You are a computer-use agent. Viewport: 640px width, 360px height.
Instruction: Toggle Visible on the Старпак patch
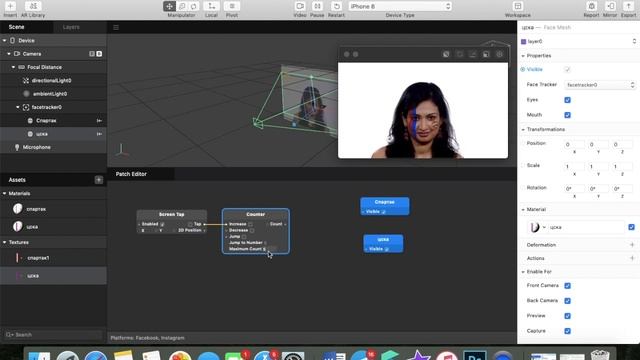[384, 211]
